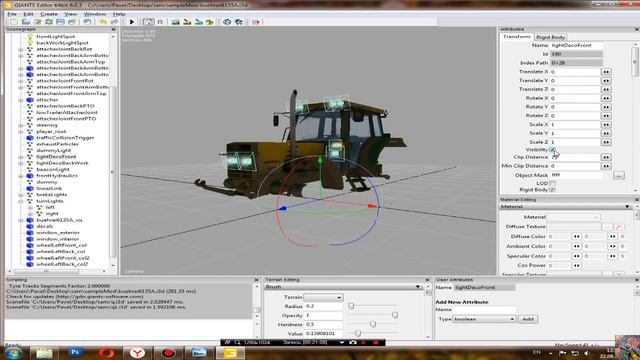
Task: Select the trafficCollisionTrigger node
Action: pos(65,138)
